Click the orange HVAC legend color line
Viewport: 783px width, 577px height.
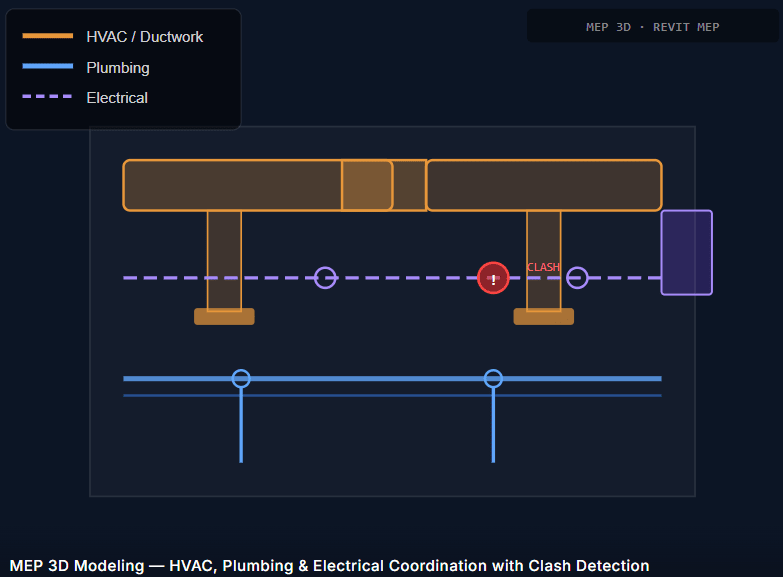coord(47,36)
